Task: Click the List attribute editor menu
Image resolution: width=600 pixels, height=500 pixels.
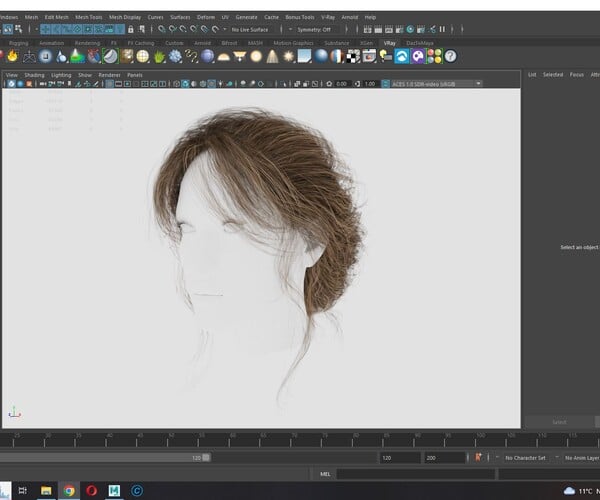Action: click(532, 75)
